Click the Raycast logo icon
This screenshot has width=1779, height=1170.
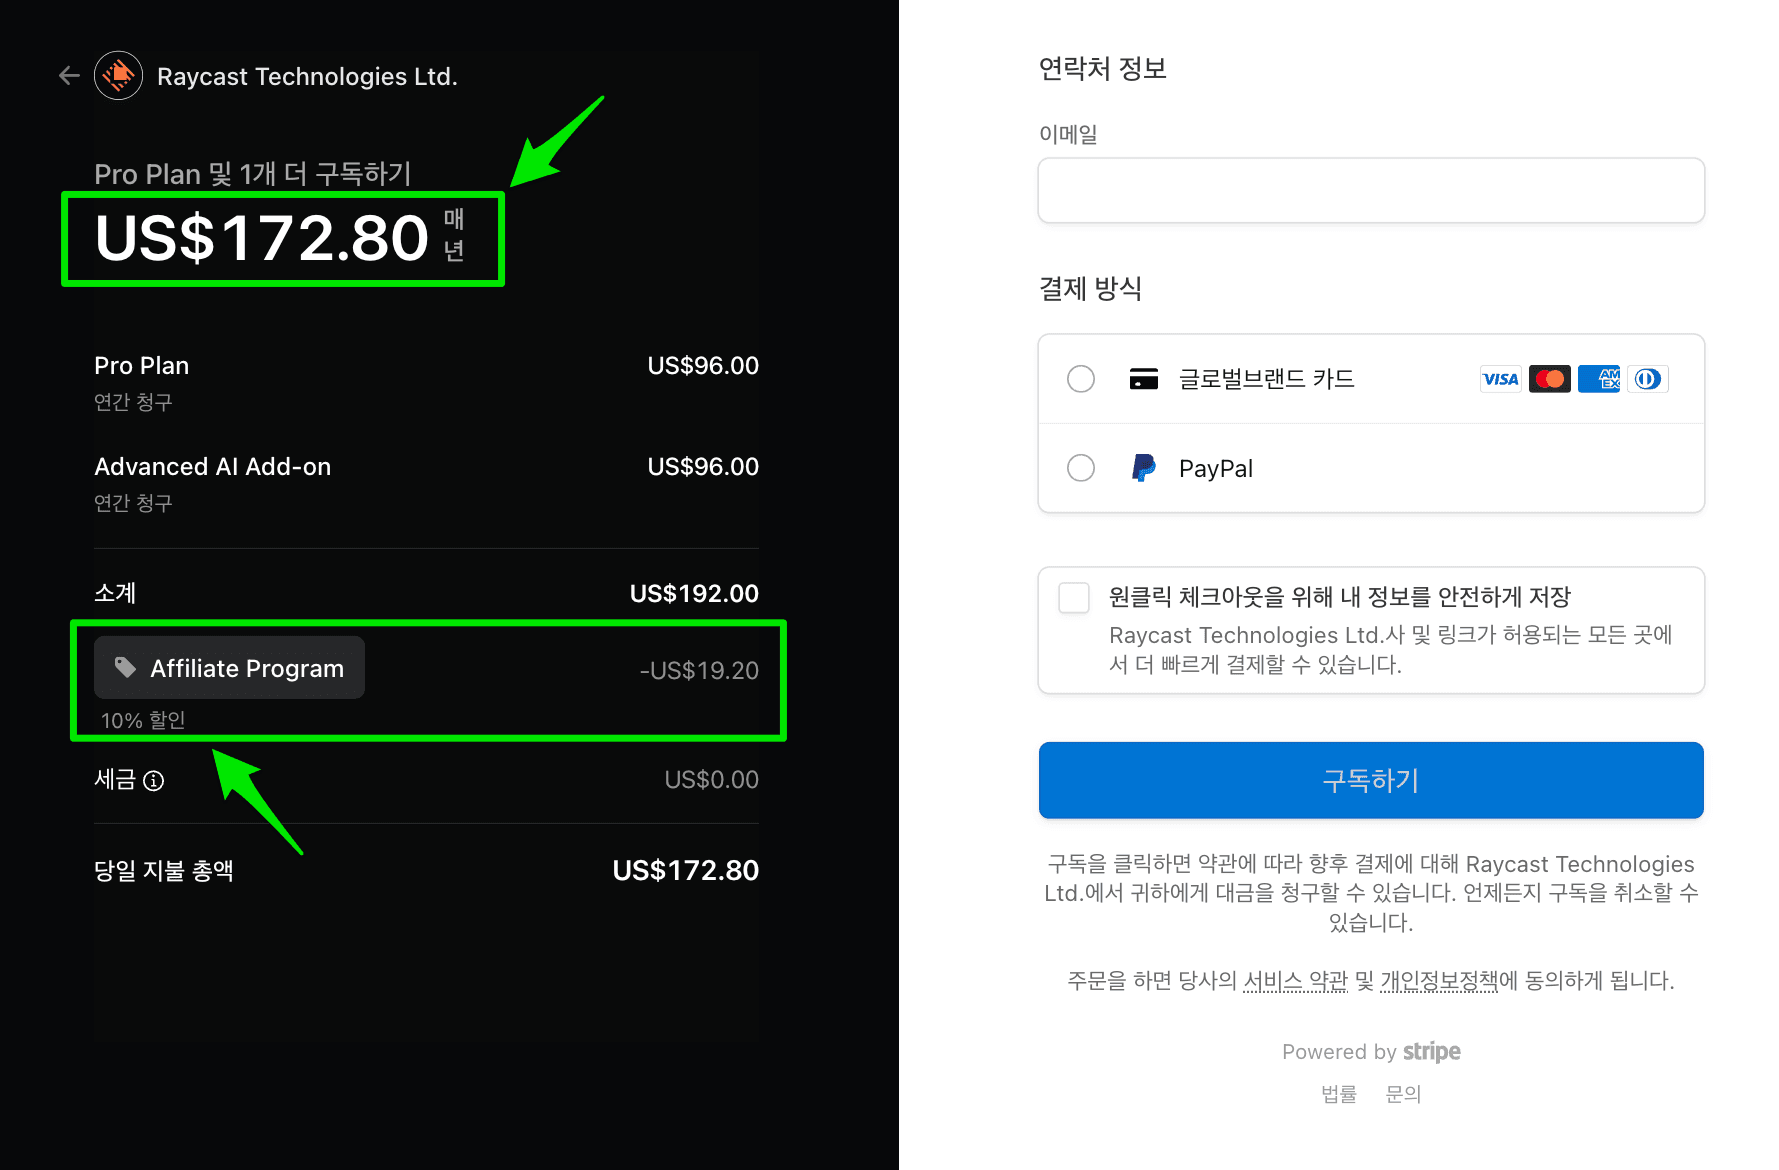tap(119, 76)
